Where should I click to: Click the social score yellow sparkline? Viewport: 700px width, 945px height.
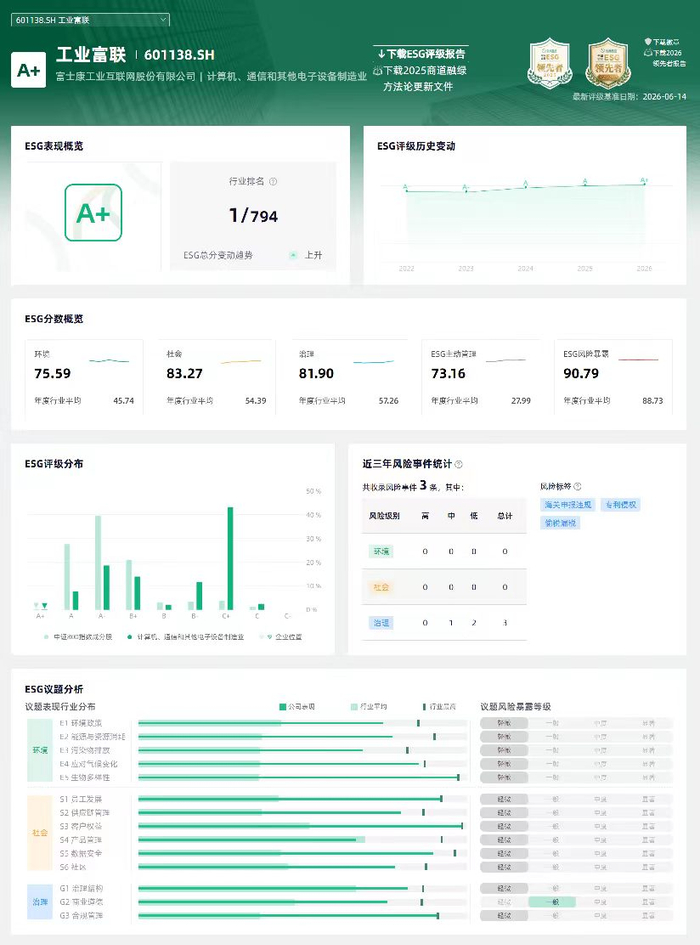(x=241, y=362)
